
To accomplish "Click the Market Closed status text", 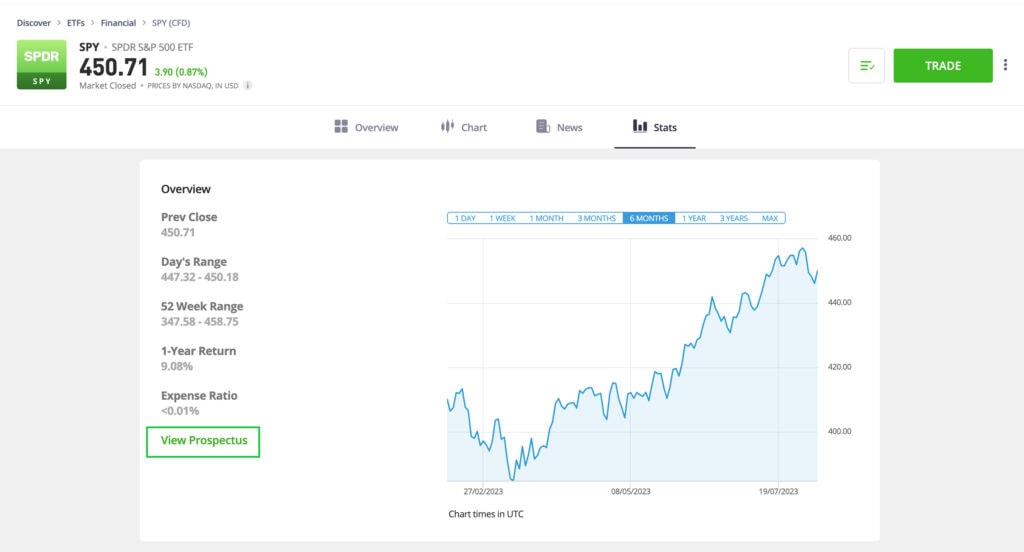I will pos(108,86).
